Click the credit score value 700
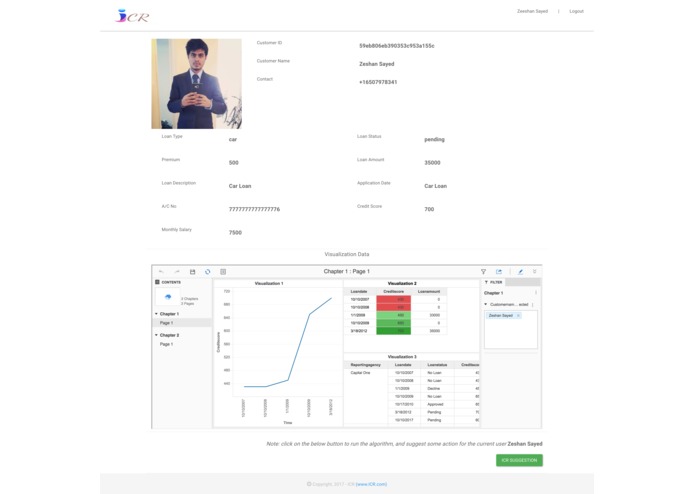This screenshot has height=494, width=695. coord(429,209)
